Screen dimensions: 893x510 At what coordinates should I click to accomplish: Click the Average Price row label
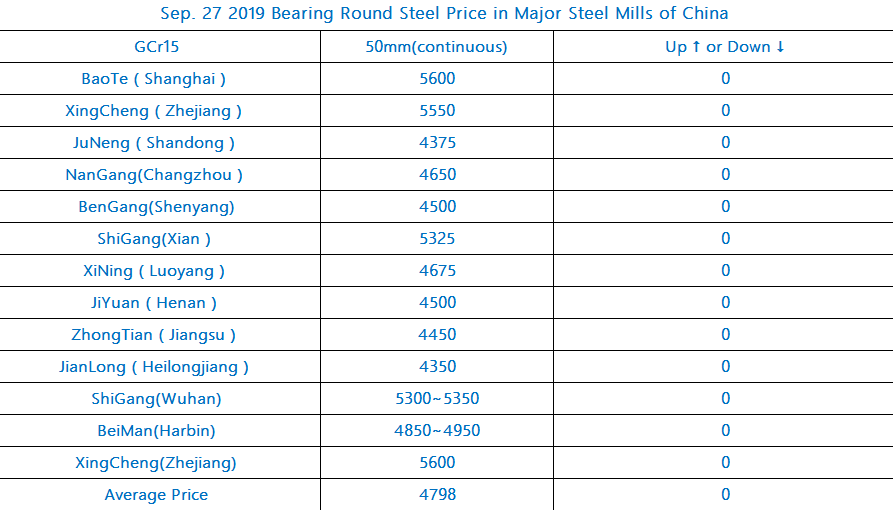click(x=156, y=495)
